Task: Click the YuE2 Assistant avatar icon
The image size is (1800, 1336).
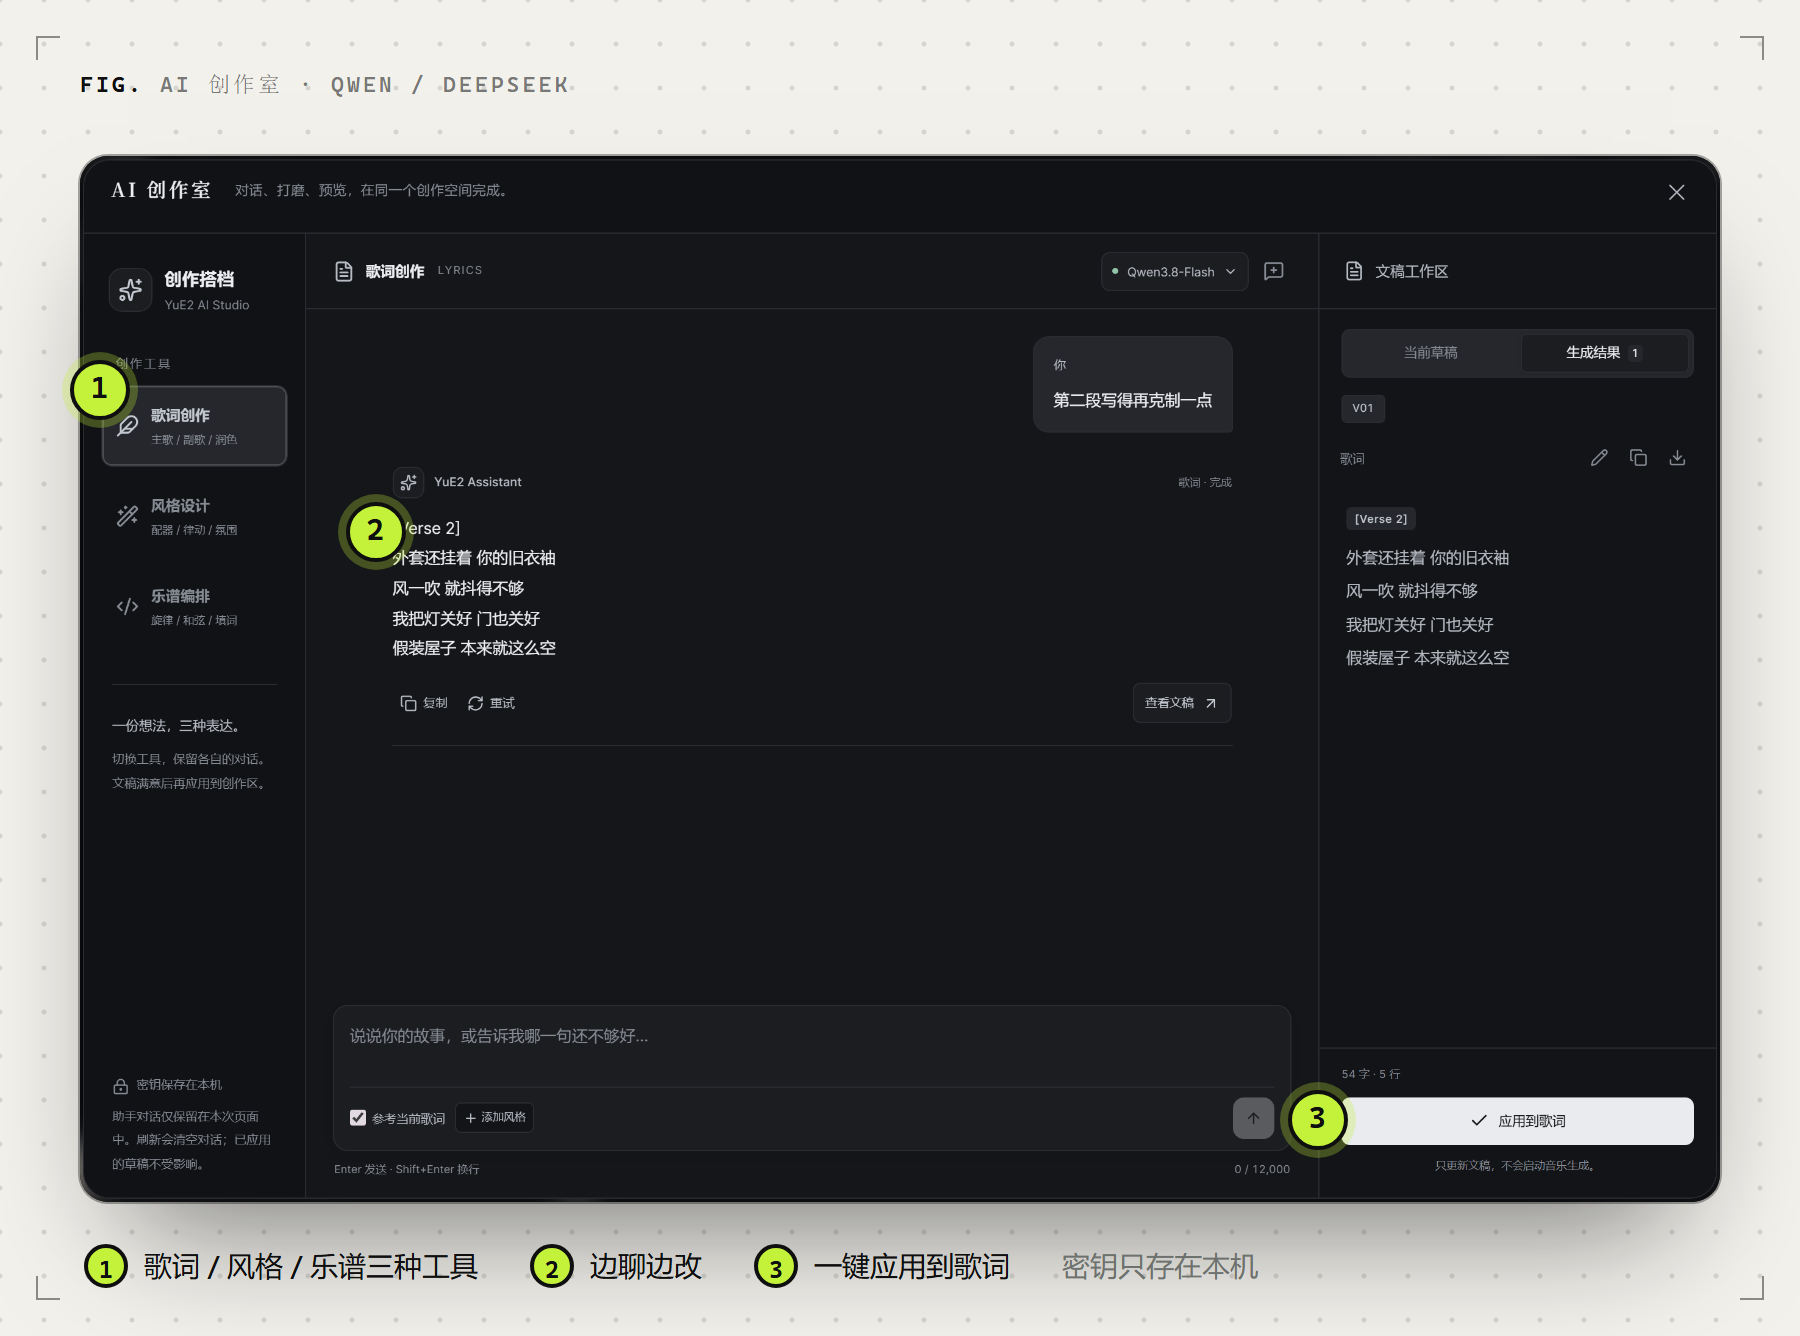Action: click(408, 482)
